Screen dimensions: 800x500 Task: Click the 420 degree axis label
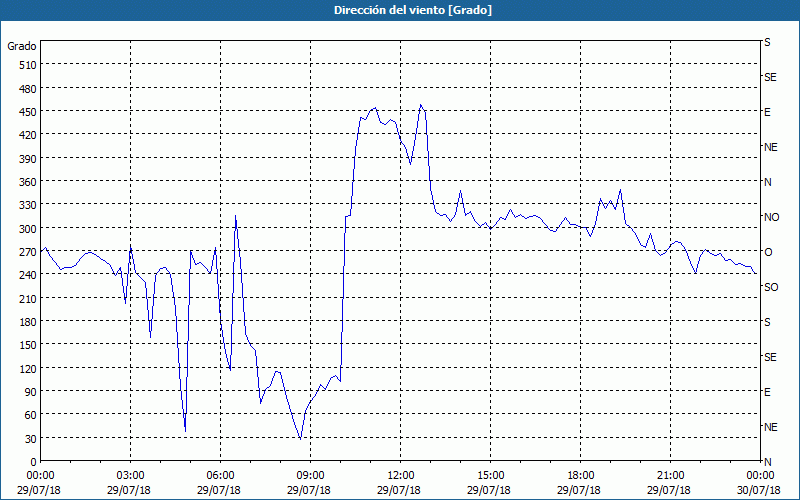[x=28, y=135]
